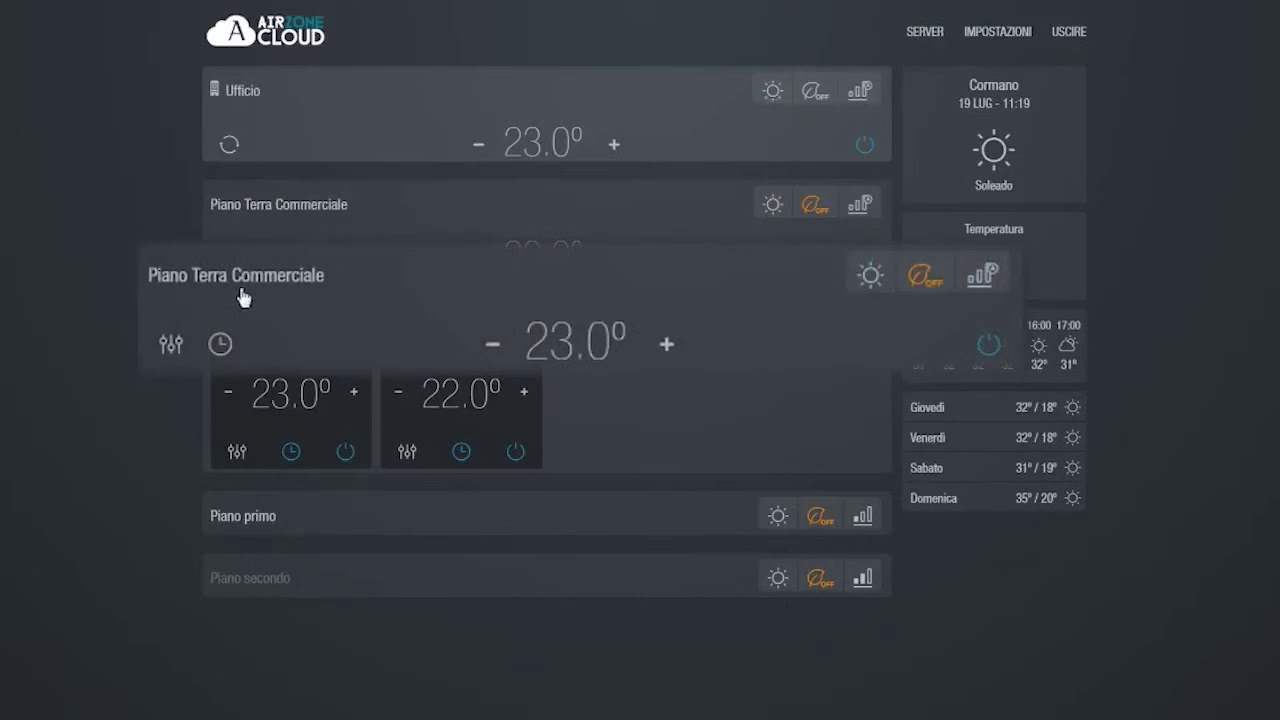
Task: Toggle Ufficio power button
Action: click(x=865, y=145)
